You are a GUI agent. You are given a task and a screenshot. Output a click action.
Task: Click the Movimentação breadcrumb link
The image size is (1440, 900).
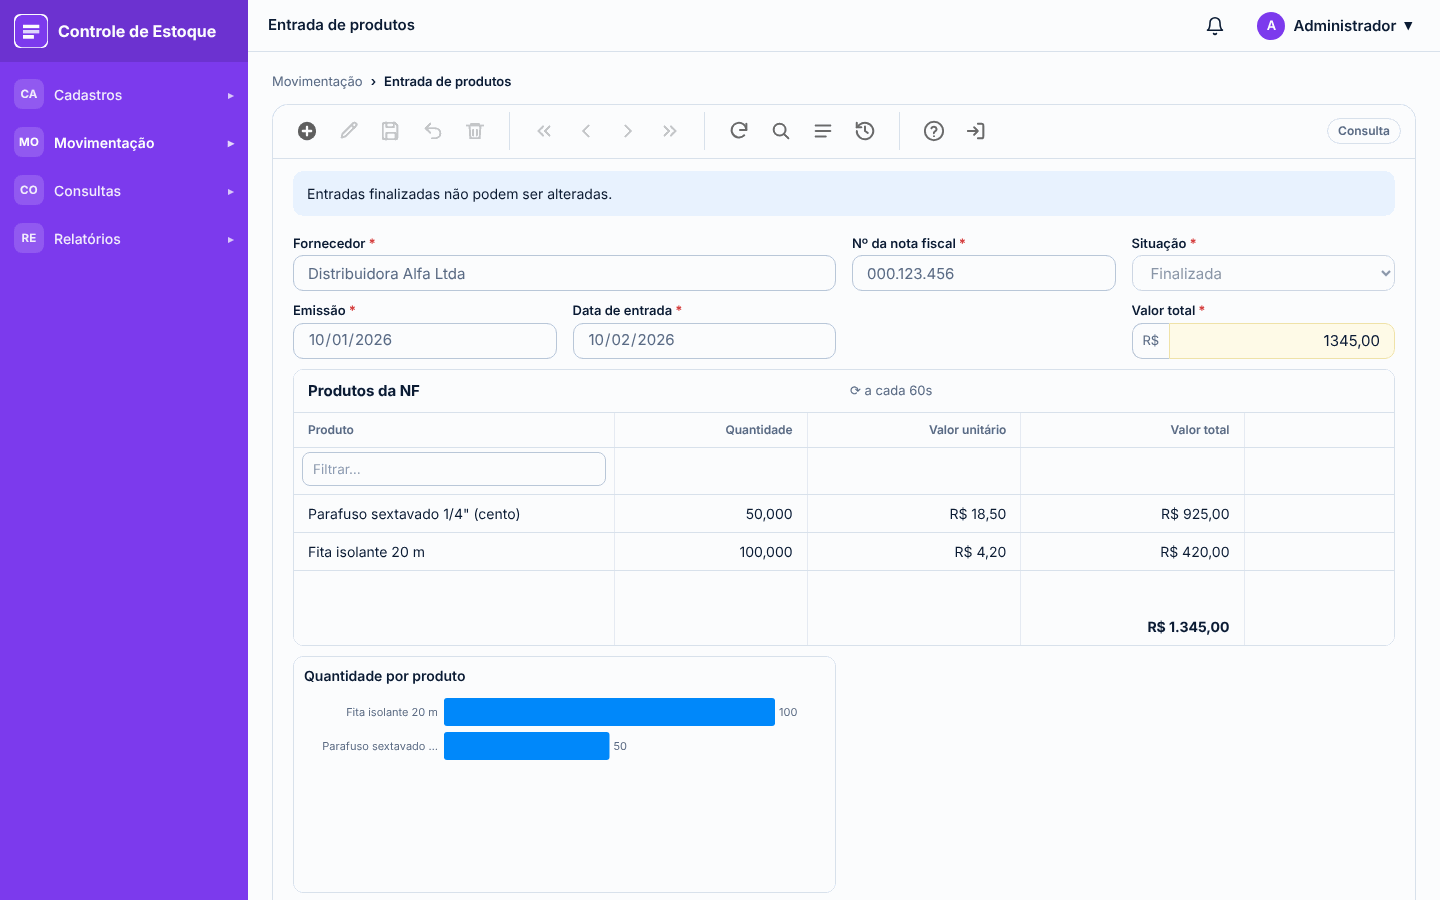pyautogui.click(x=317, y=82)
